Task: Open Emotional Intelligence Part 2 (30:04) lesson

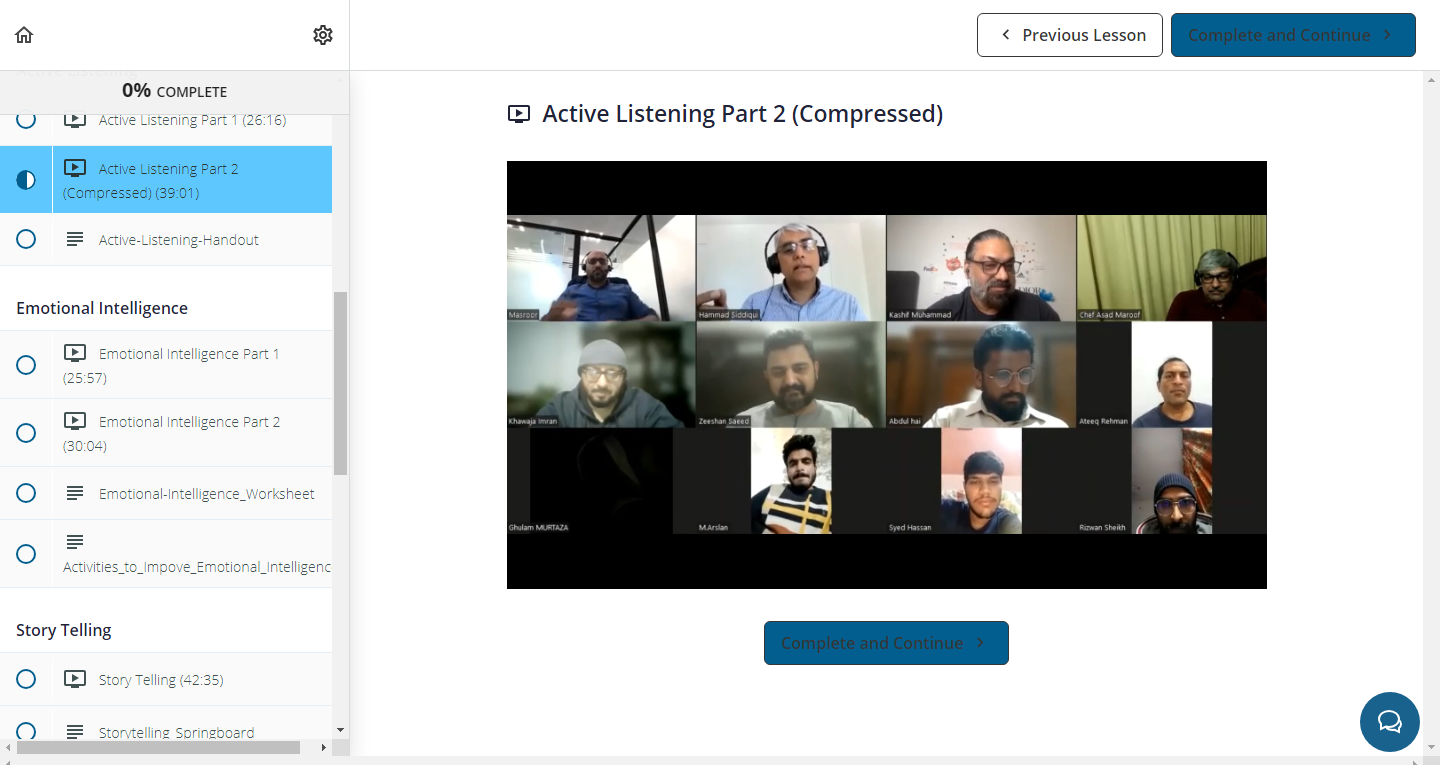Action: point(166,433)
